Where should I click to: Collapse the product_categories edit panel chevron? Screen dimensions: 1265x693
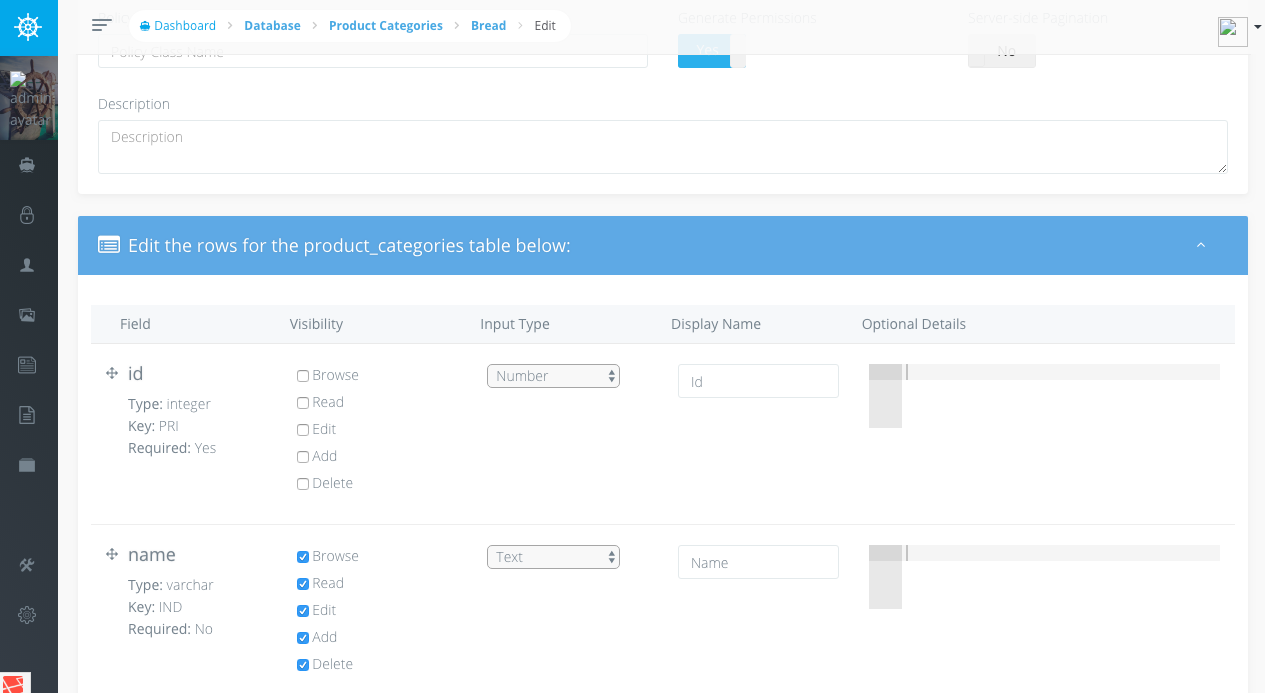(x=1201, y=244)
